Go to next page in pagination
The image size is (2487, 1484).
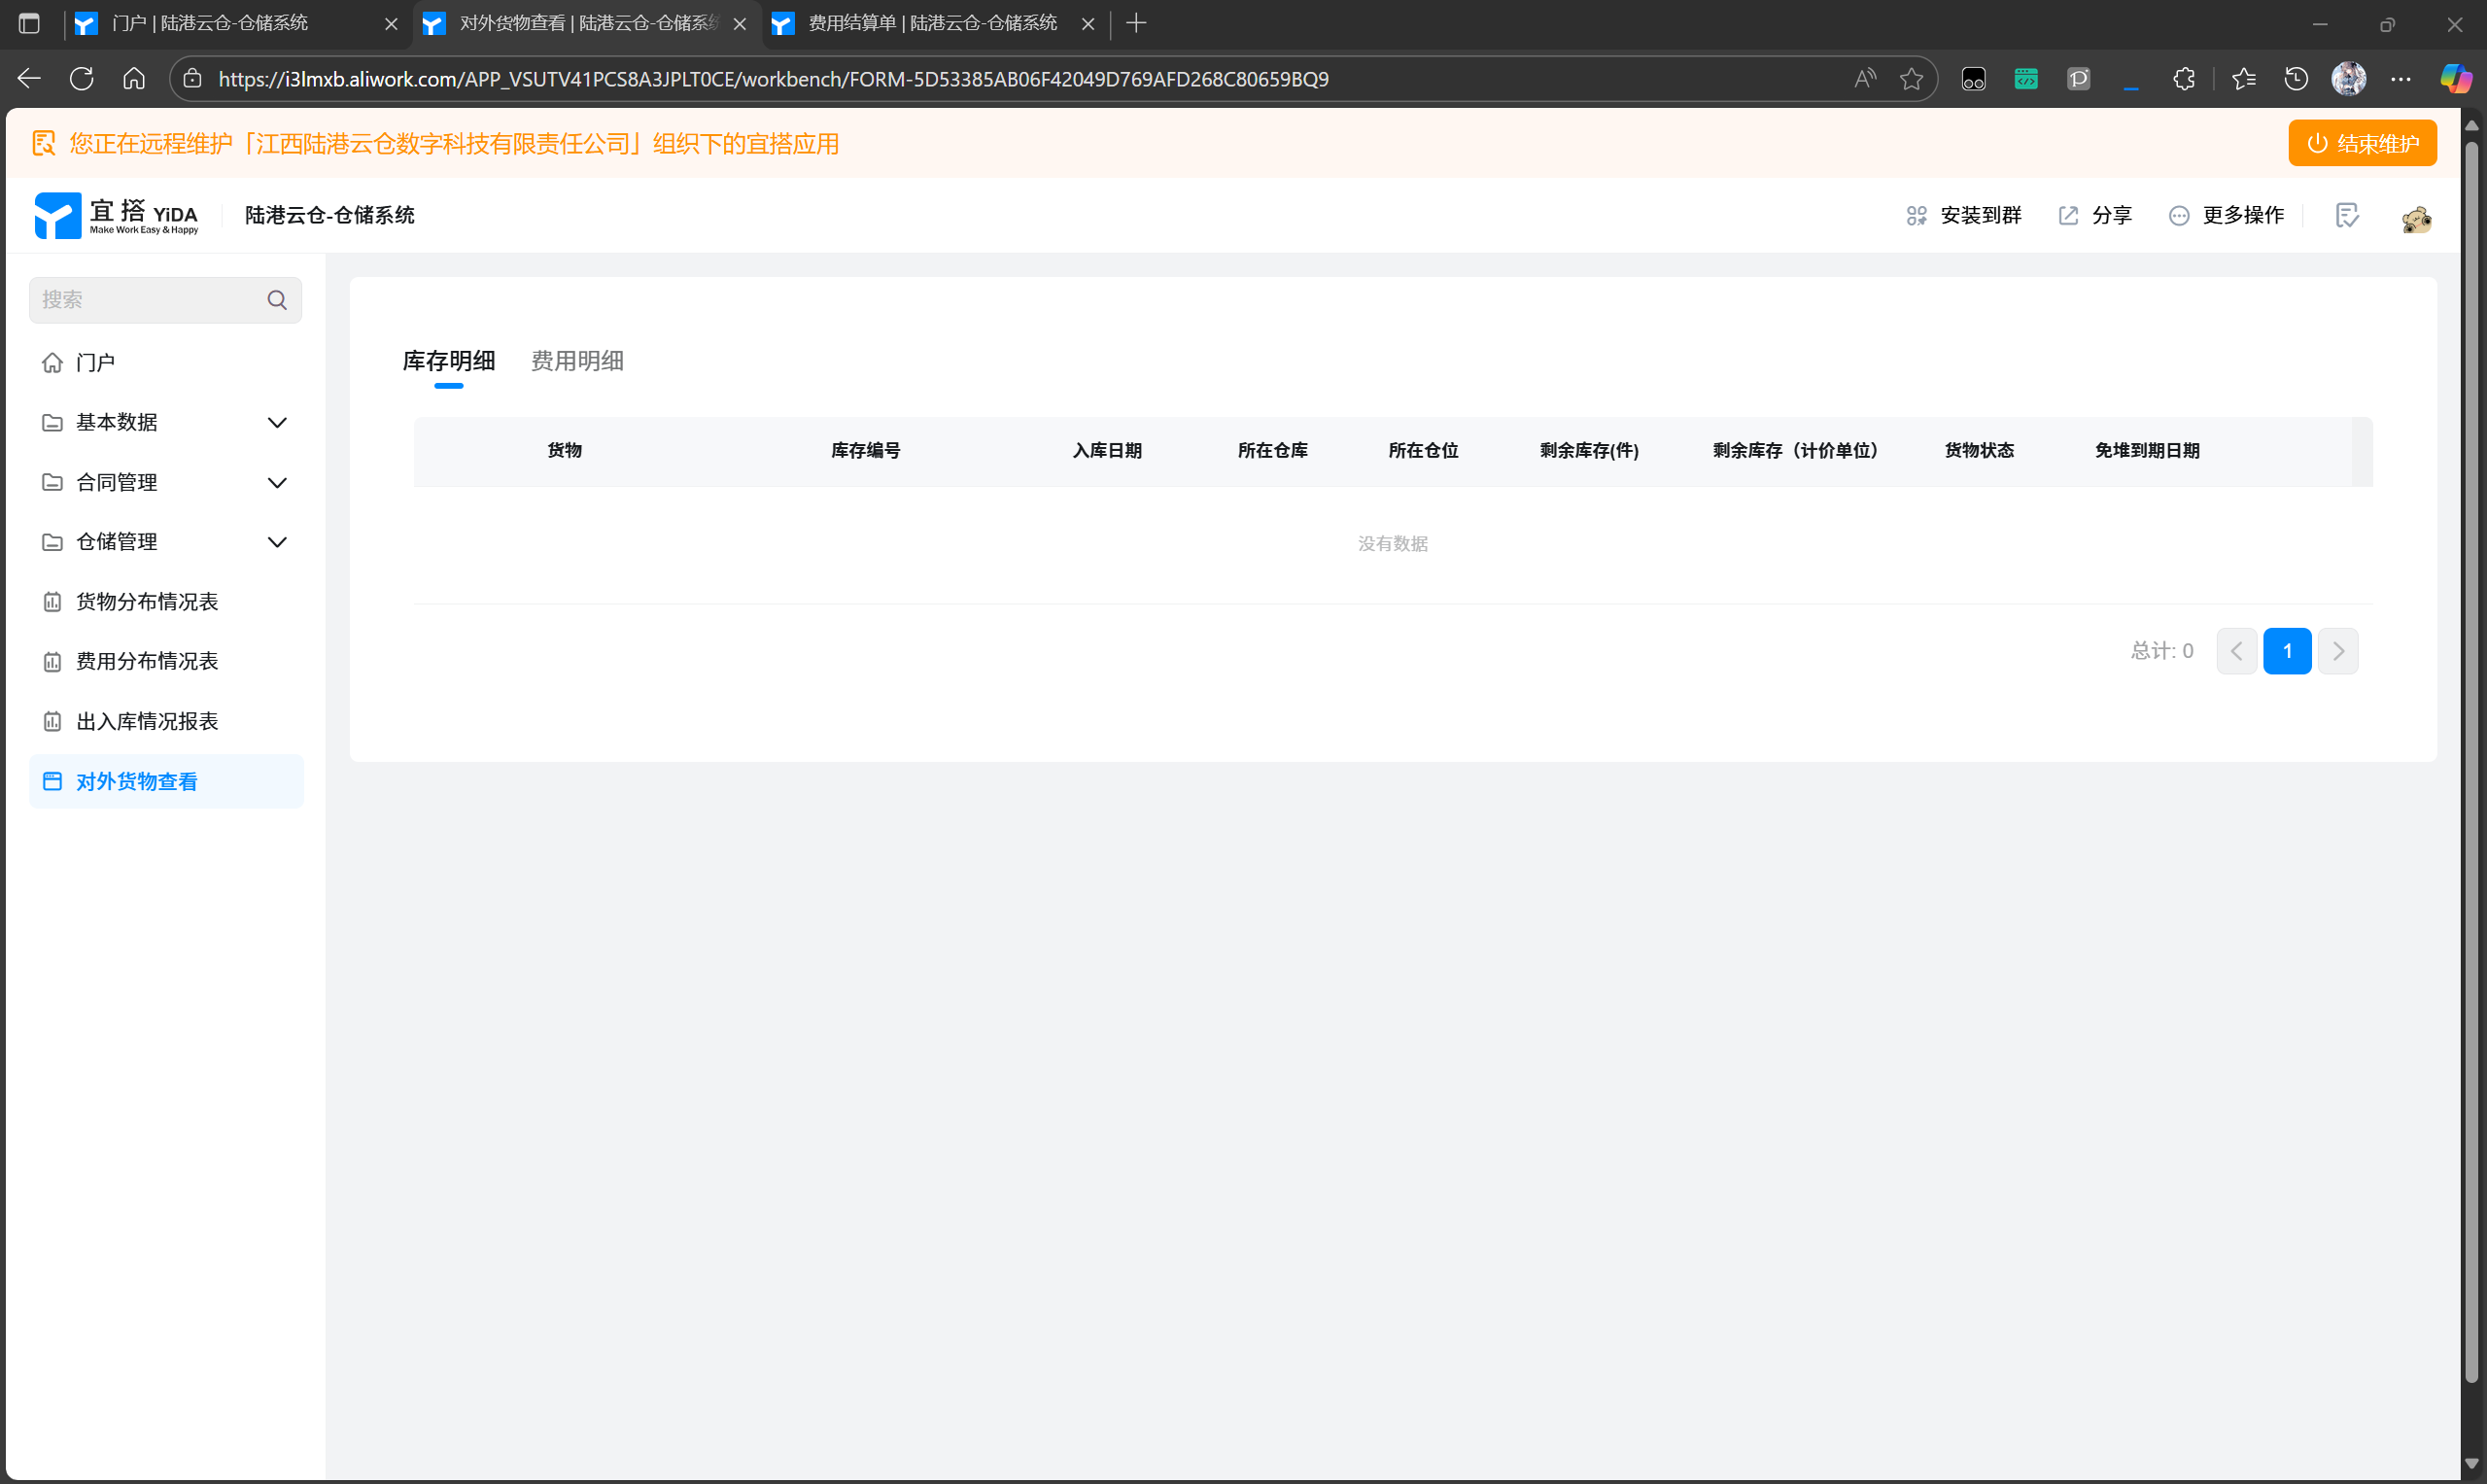(2337, 651)
